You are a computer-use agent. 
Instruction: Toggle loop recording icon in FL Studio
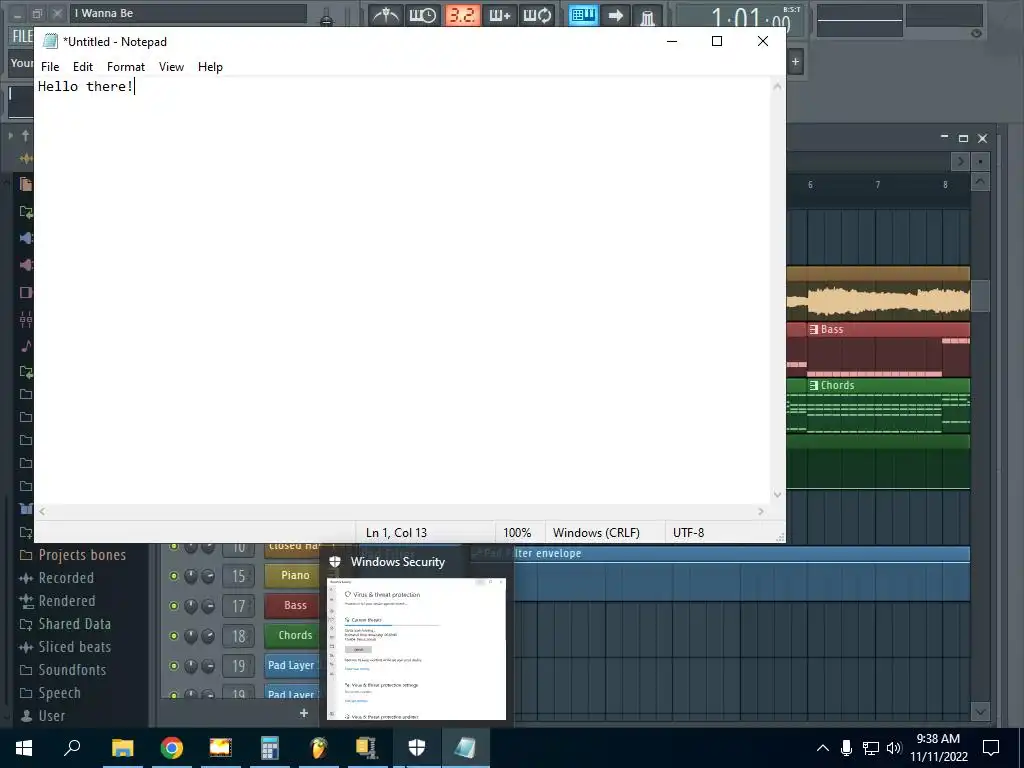(537, 14)
